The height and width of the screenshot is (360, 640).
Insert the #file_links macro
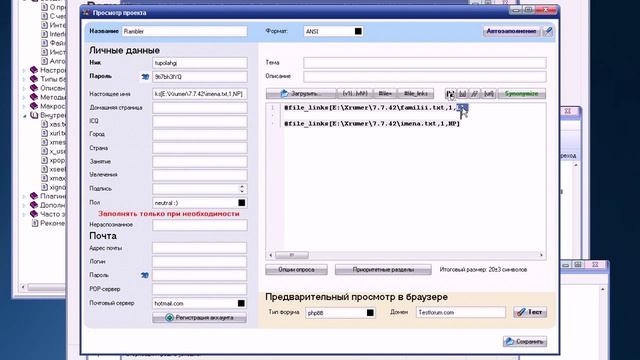(416, 93)
